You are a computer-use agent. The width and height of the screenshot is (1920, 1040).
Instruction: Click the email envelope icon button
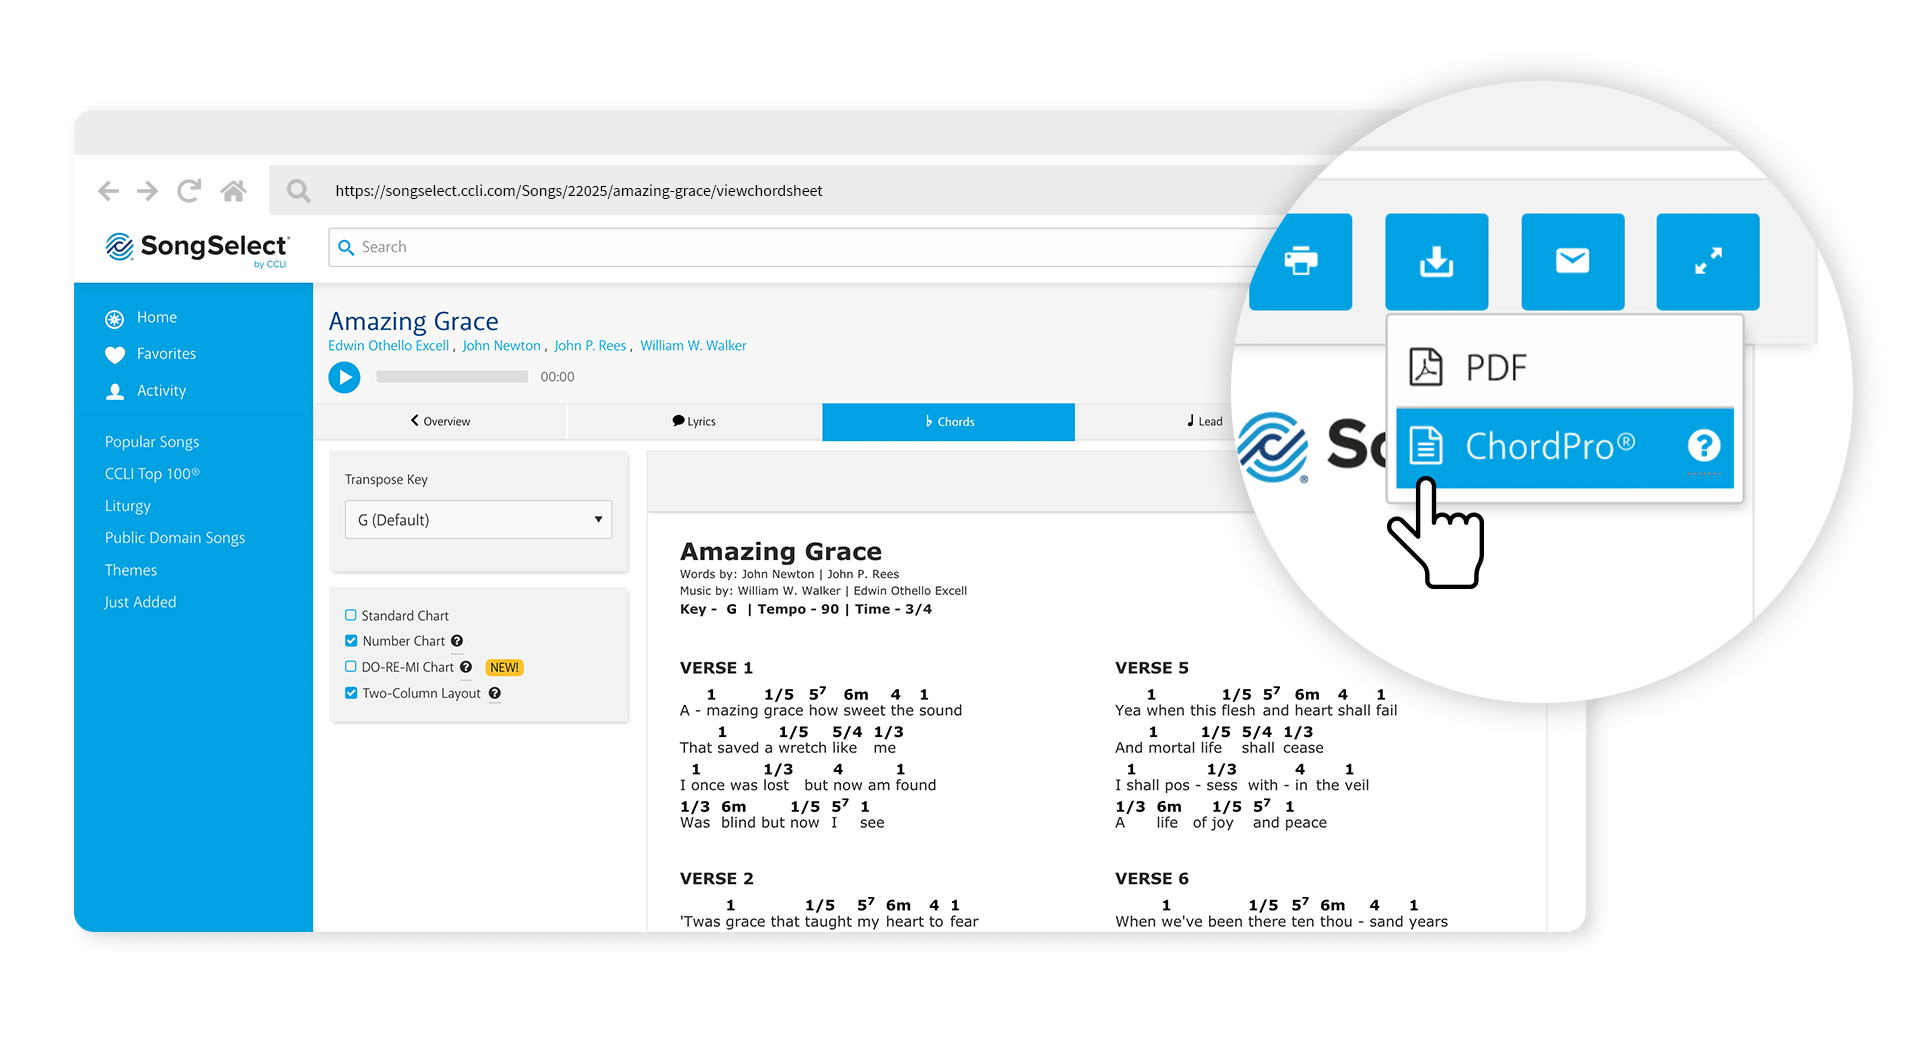(1572, 261)
